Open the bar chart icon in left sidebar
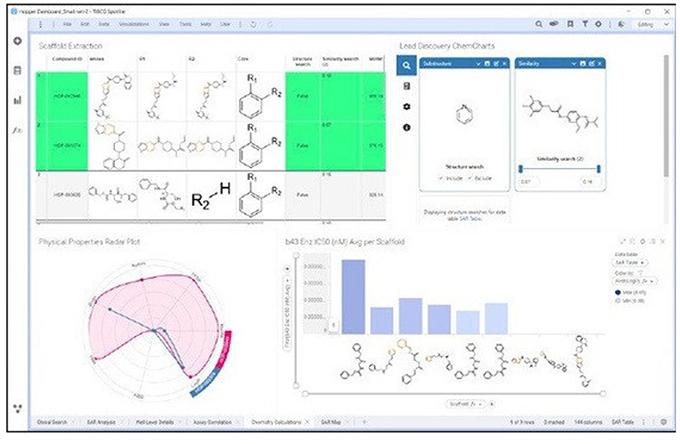 (x=17, y=100)
